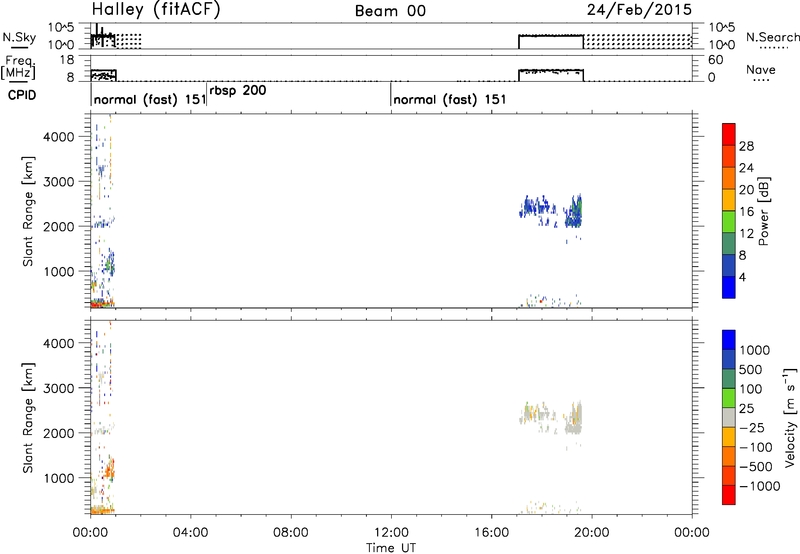
Task: Click the '-25' velocity scale label
Action: point(752,427)
